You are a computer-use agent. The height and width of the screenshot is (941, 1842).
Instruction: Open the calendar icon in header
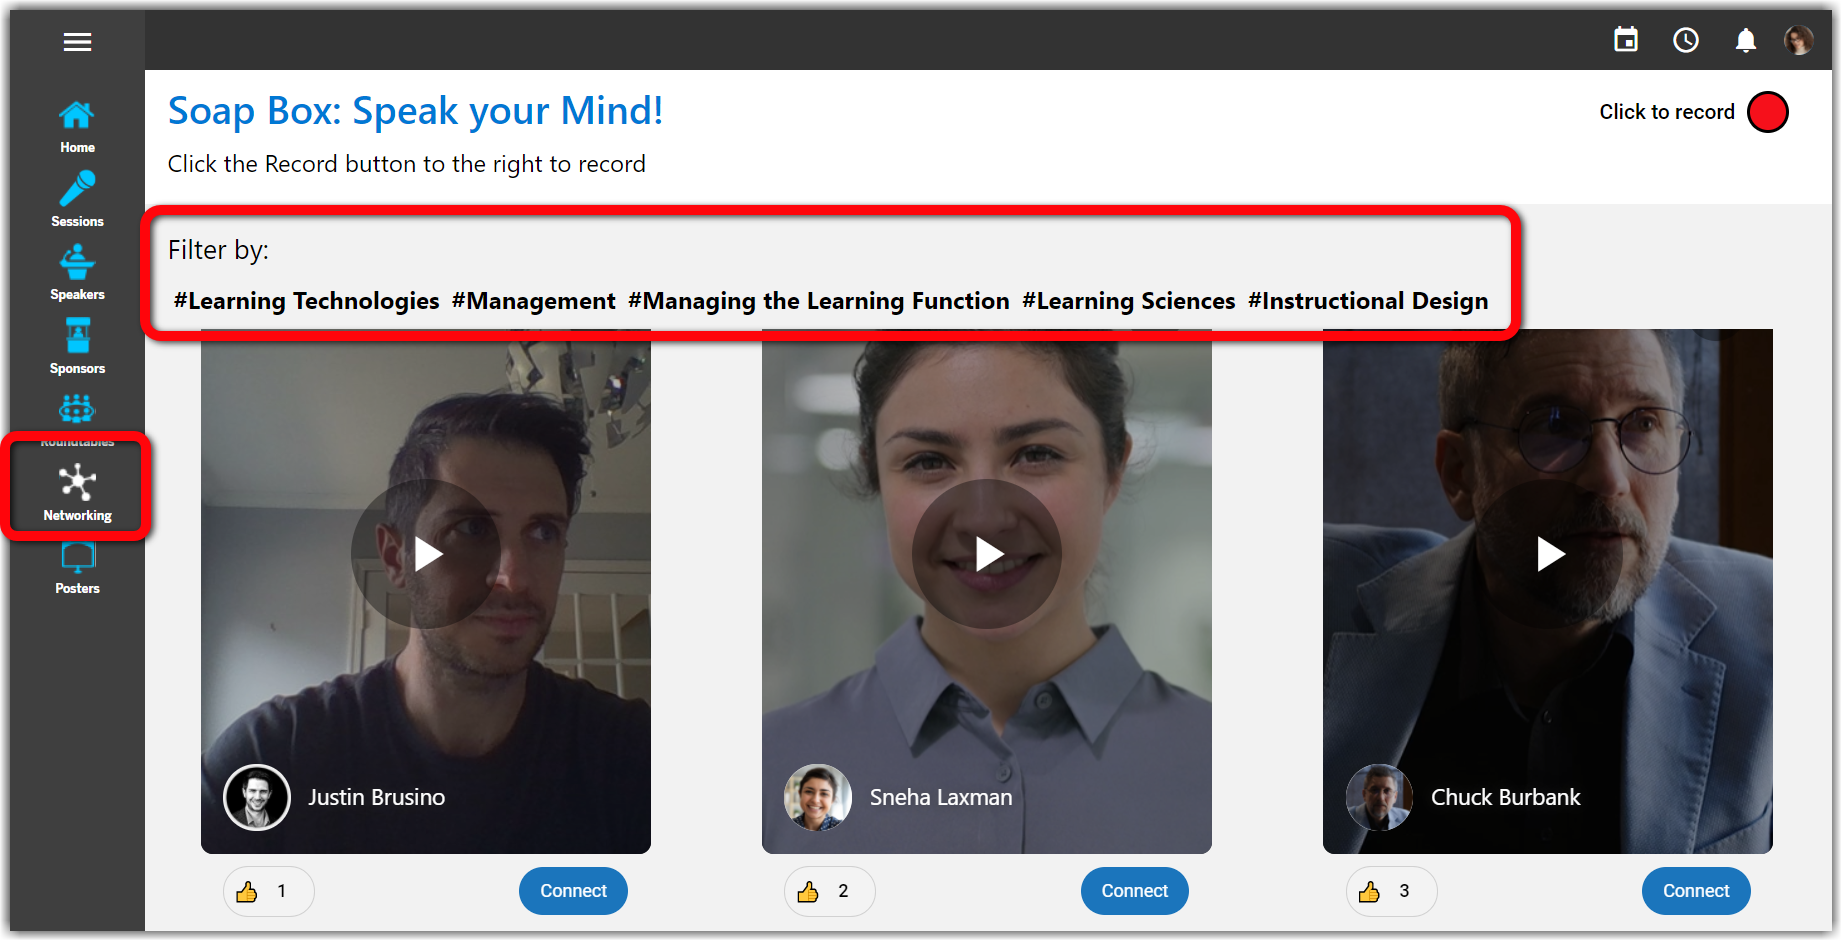coord(1626,40)
